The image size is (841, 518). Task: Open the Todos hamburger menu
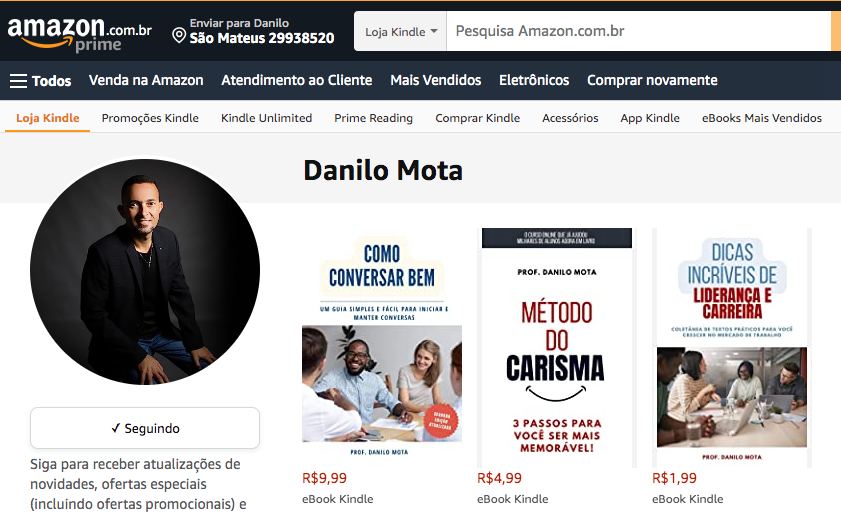(41, 80)
